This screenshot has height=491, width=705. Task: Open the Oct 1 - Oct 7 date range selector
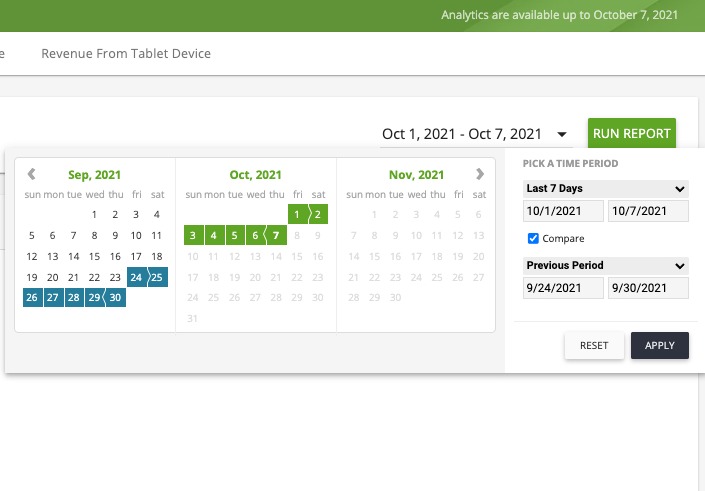(475, 134)
